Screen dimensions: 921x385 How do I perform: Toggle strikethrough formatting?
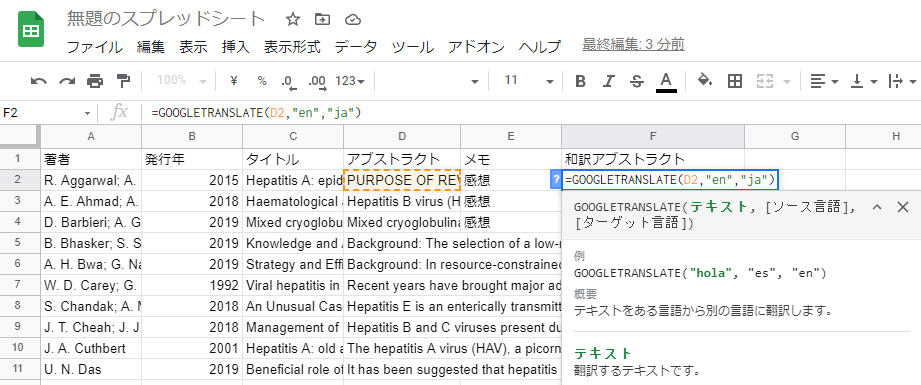tap(637, 81)
